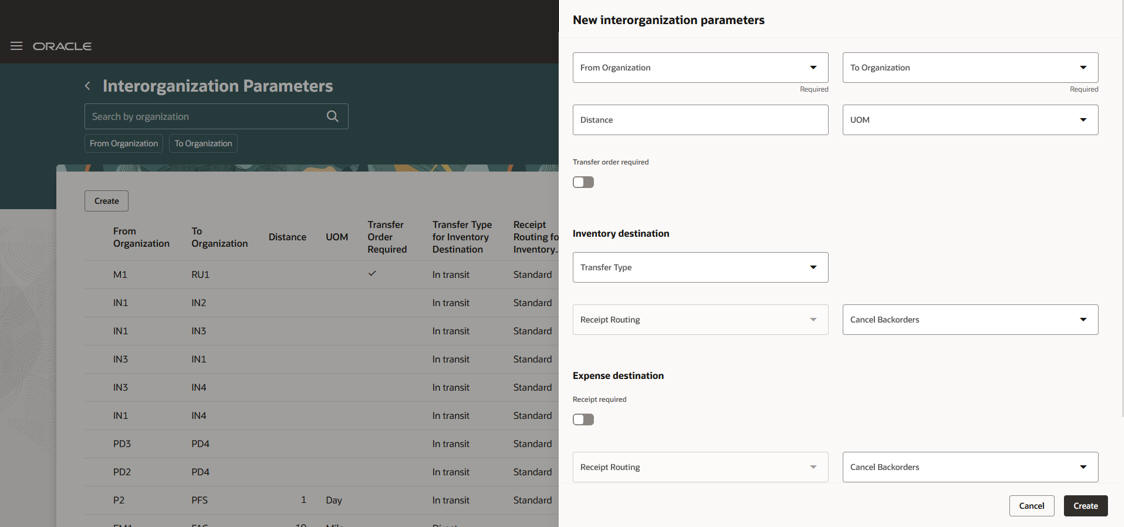Click the RU1 cell in the table
This screenshot has height=527, width=1124.
click(x=201, y=275)
